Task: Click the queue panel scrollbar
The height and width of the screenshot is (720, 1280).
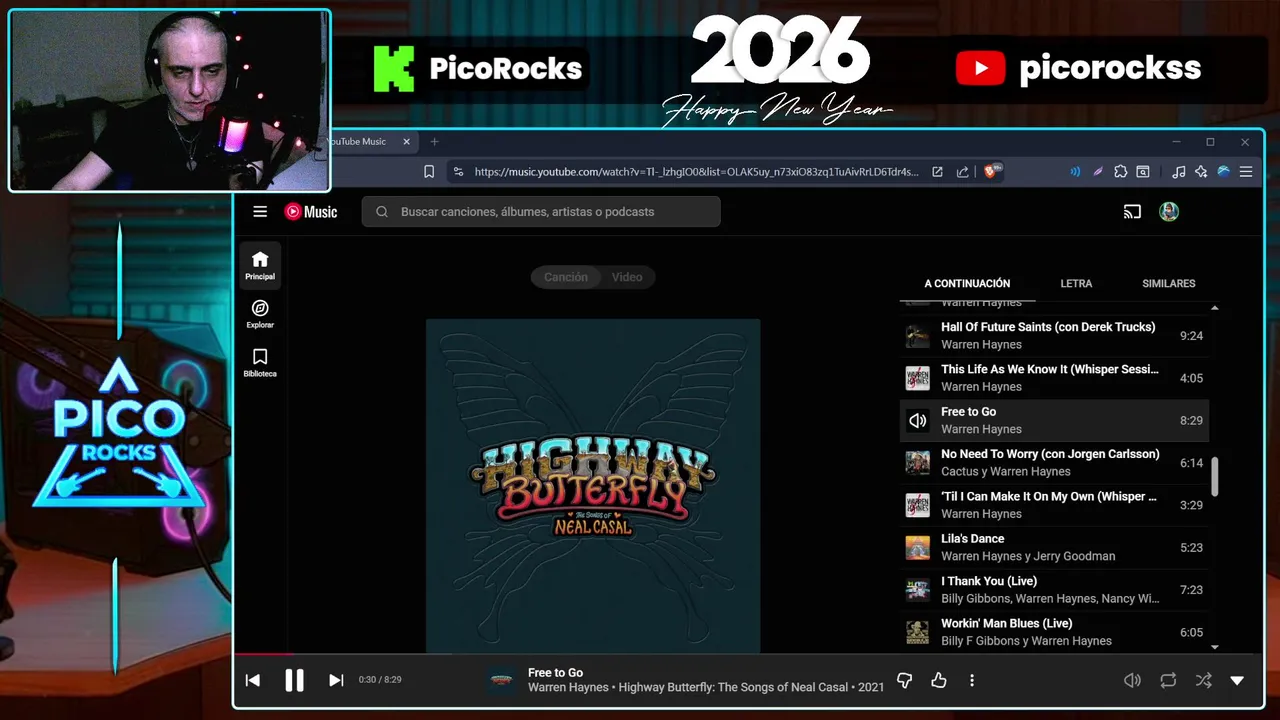Action: click(1215, 476)
